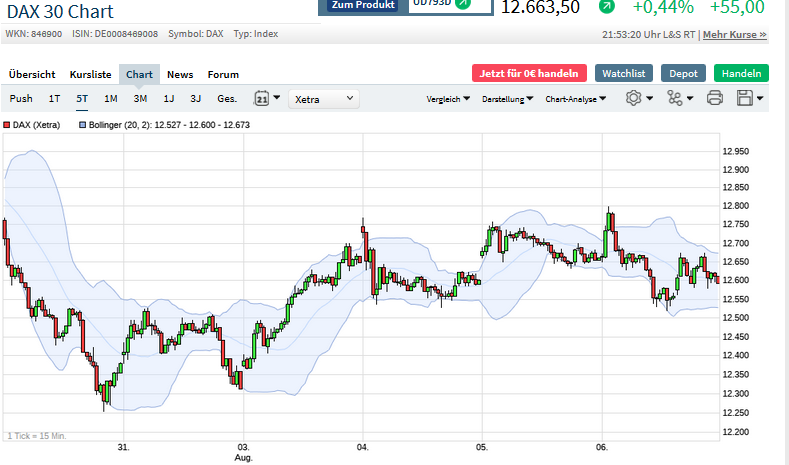Switch to the Kursliste tab

tap(90, 74)
